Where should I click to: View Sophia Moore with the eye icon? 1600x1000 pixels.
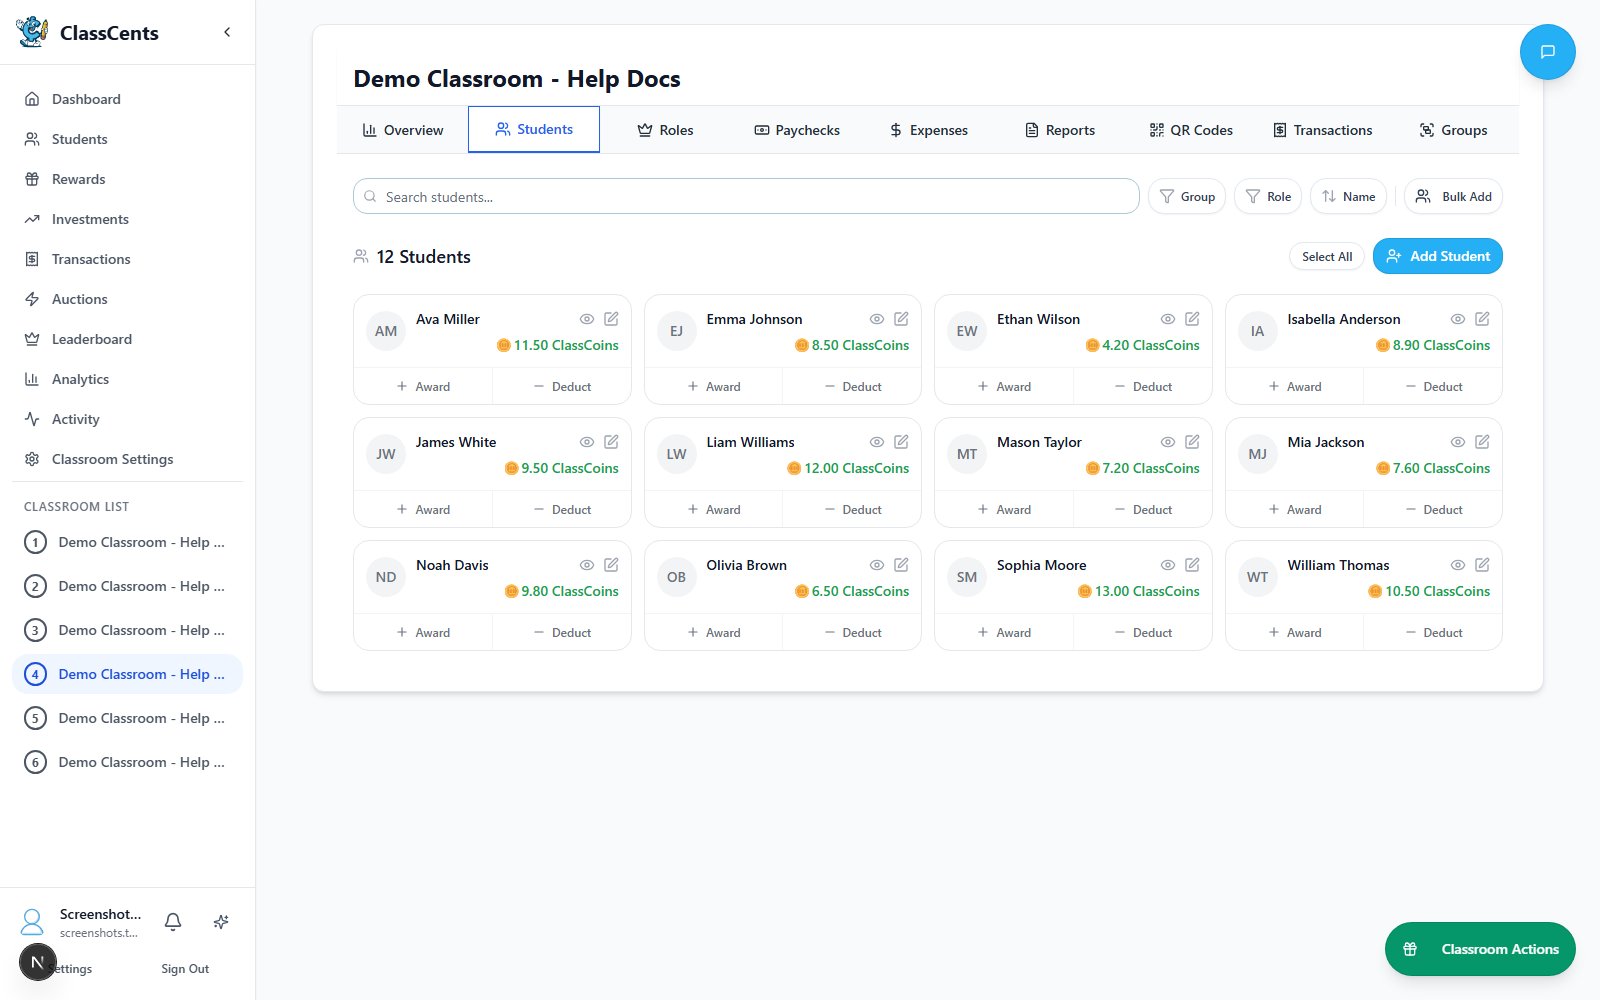(1168, 565)
